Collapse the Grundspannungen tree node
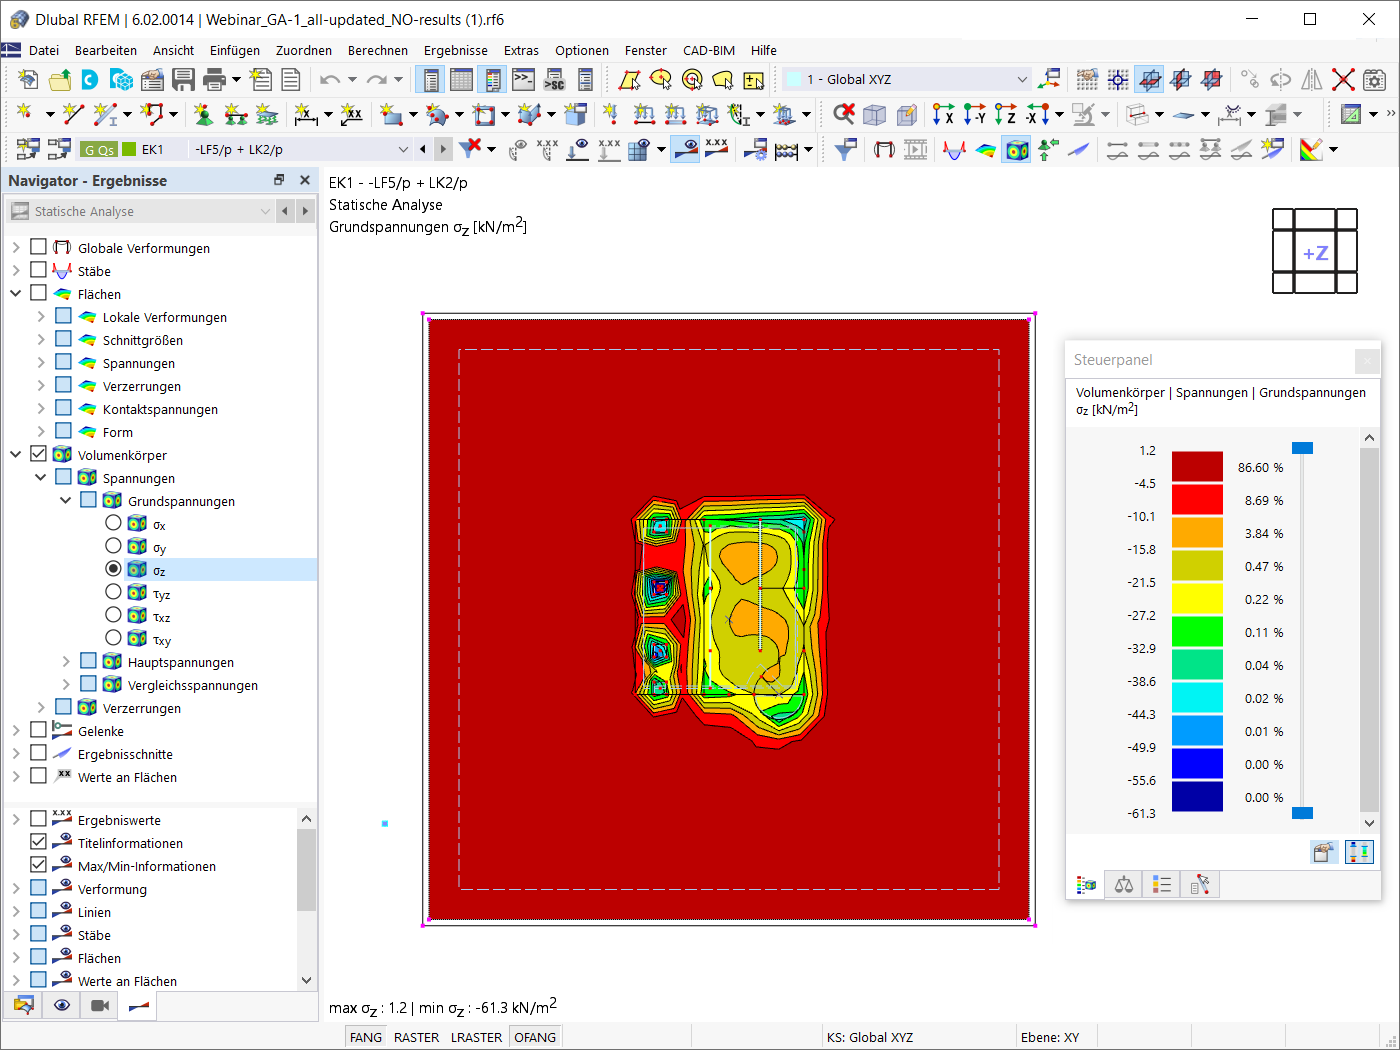Image resolution: width=1400 pixels, height=1050 pixels. tap(65, 500)
